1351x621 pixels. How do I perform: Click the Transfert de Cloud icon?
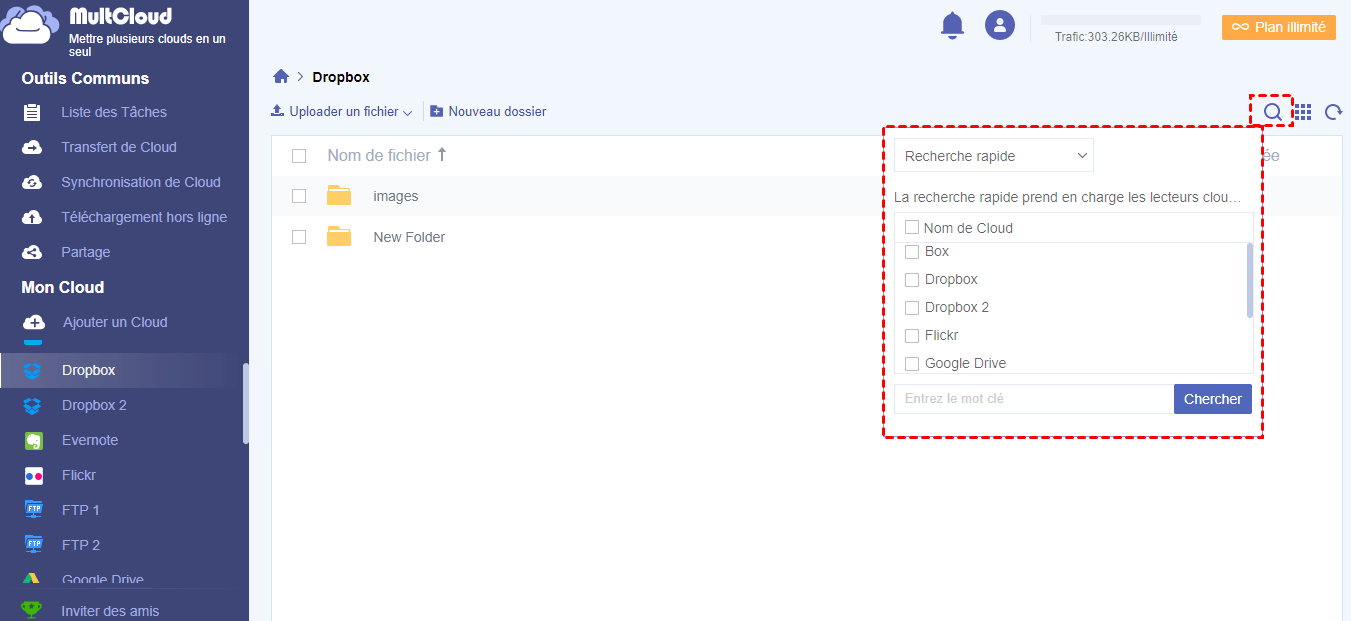pos(32,147)
